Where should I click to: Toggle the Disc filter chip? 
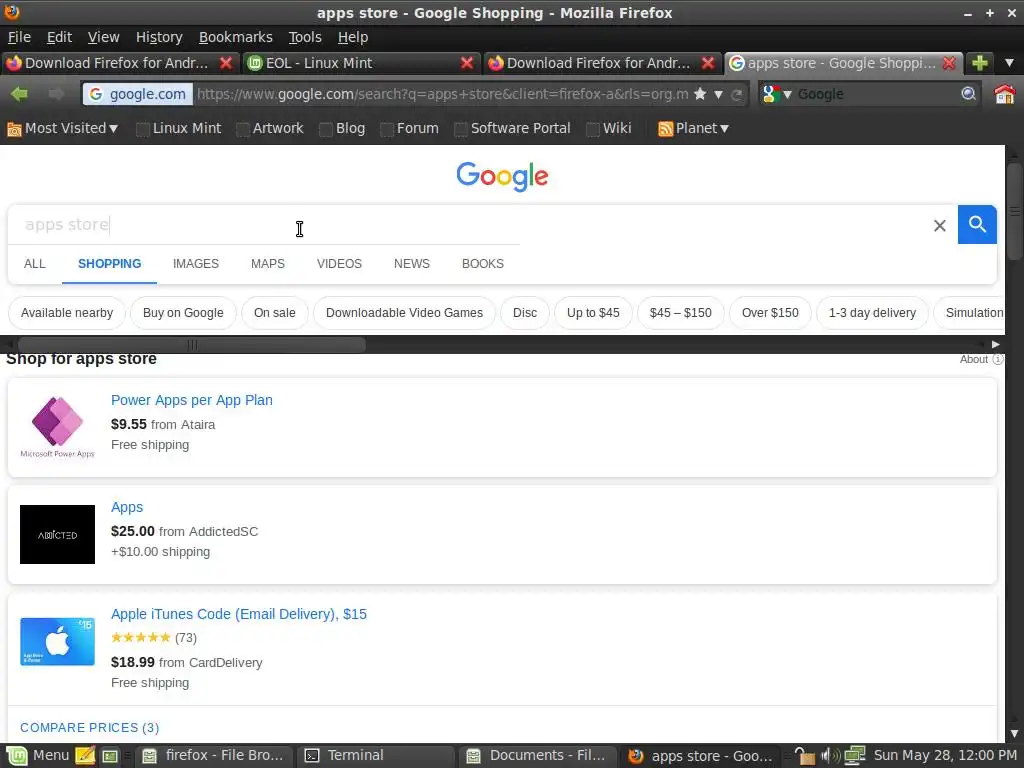click(x=524, y=313)
